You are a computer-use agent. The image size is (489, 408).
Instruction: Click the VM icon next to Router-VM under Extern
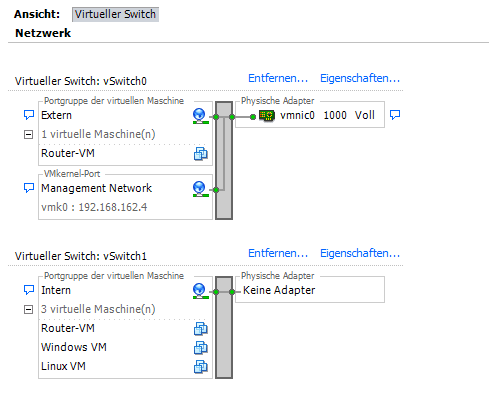coord(201,154)
